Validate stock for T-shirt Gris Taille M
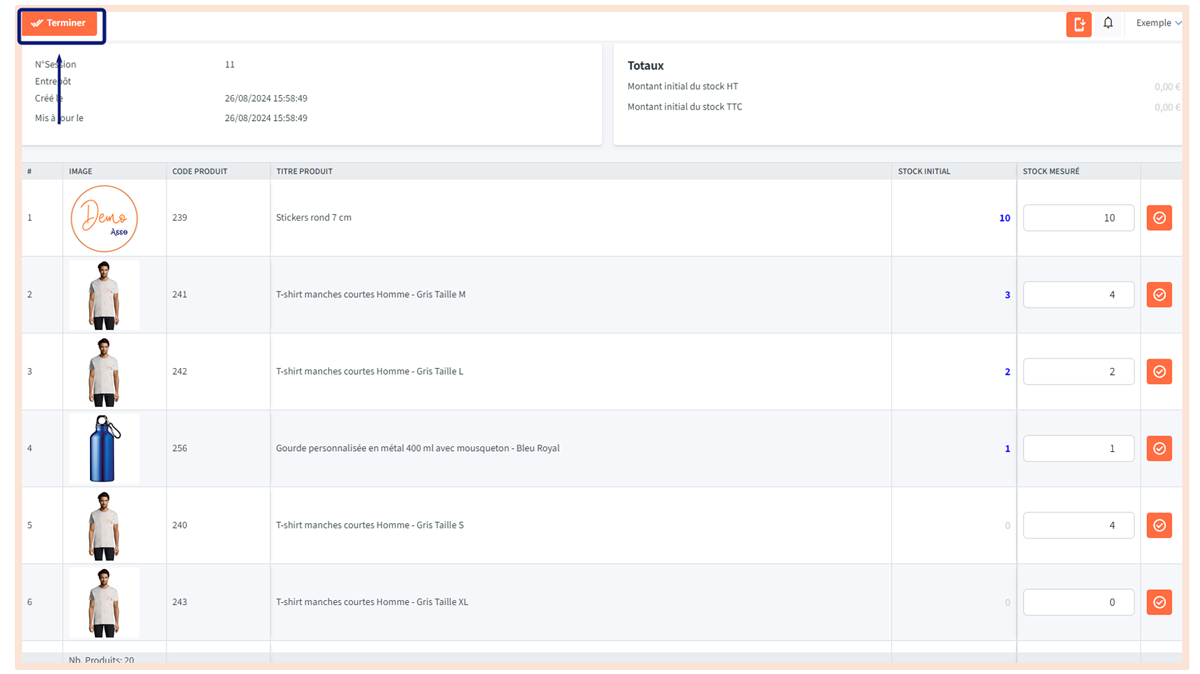Viewport: 1200px width, 674px height. (x=1159, y=295)
